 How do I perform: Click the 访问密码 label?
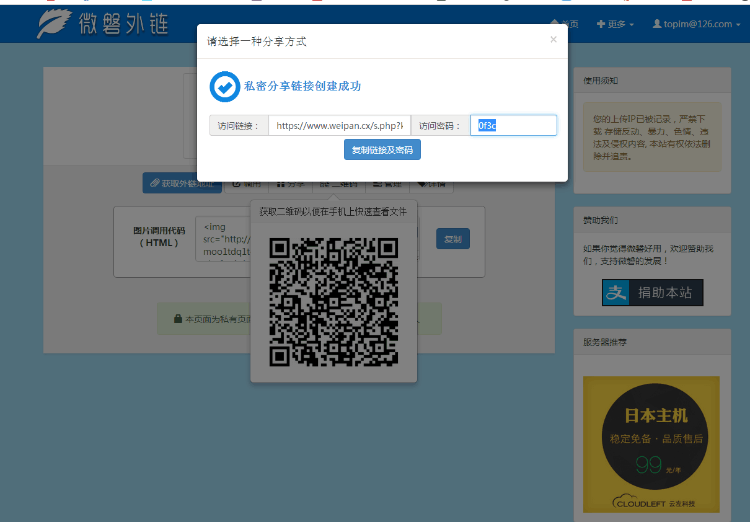pos(440,126)
